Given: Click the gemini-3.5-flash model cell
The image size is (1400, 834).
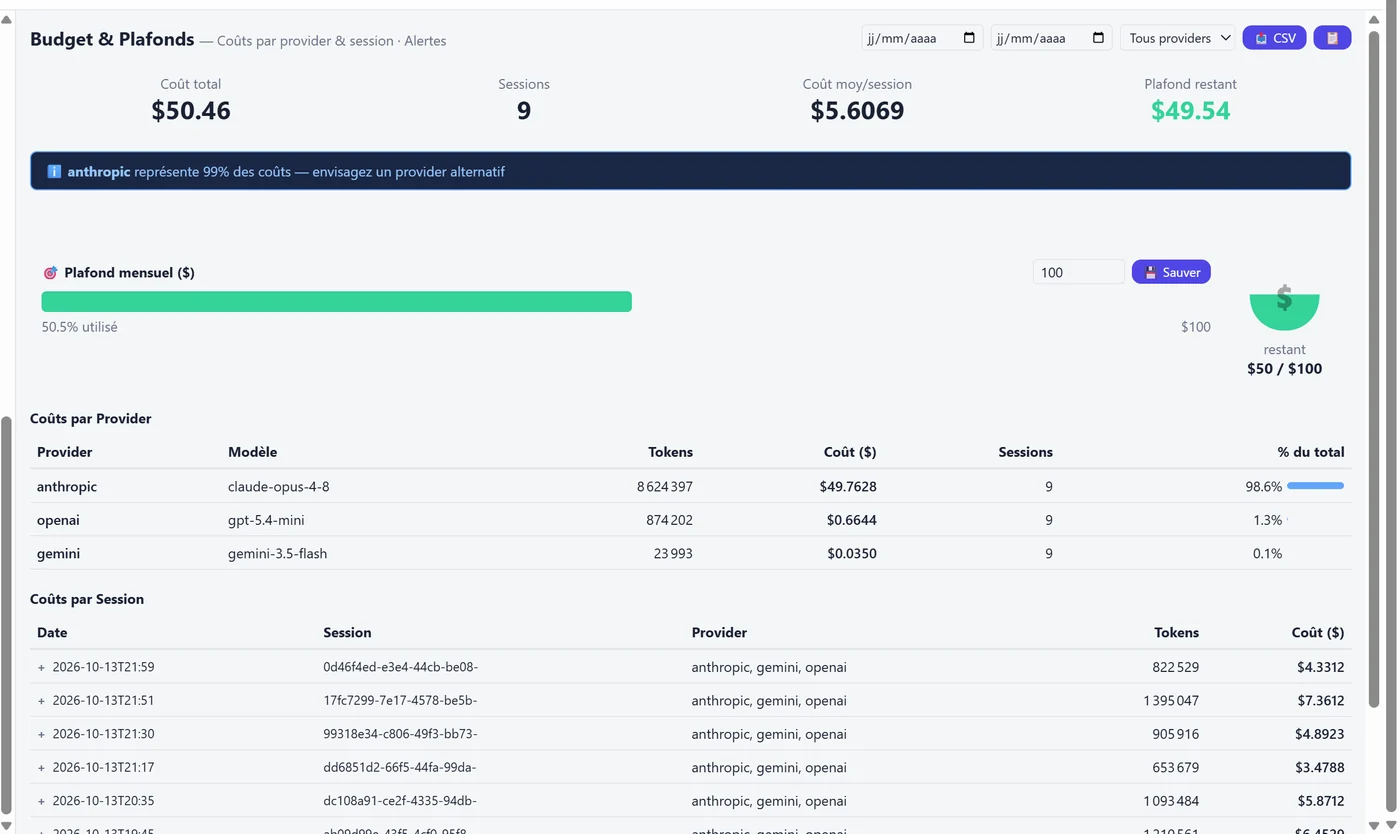Looking at the screenshot, I should tap(277, 554).
